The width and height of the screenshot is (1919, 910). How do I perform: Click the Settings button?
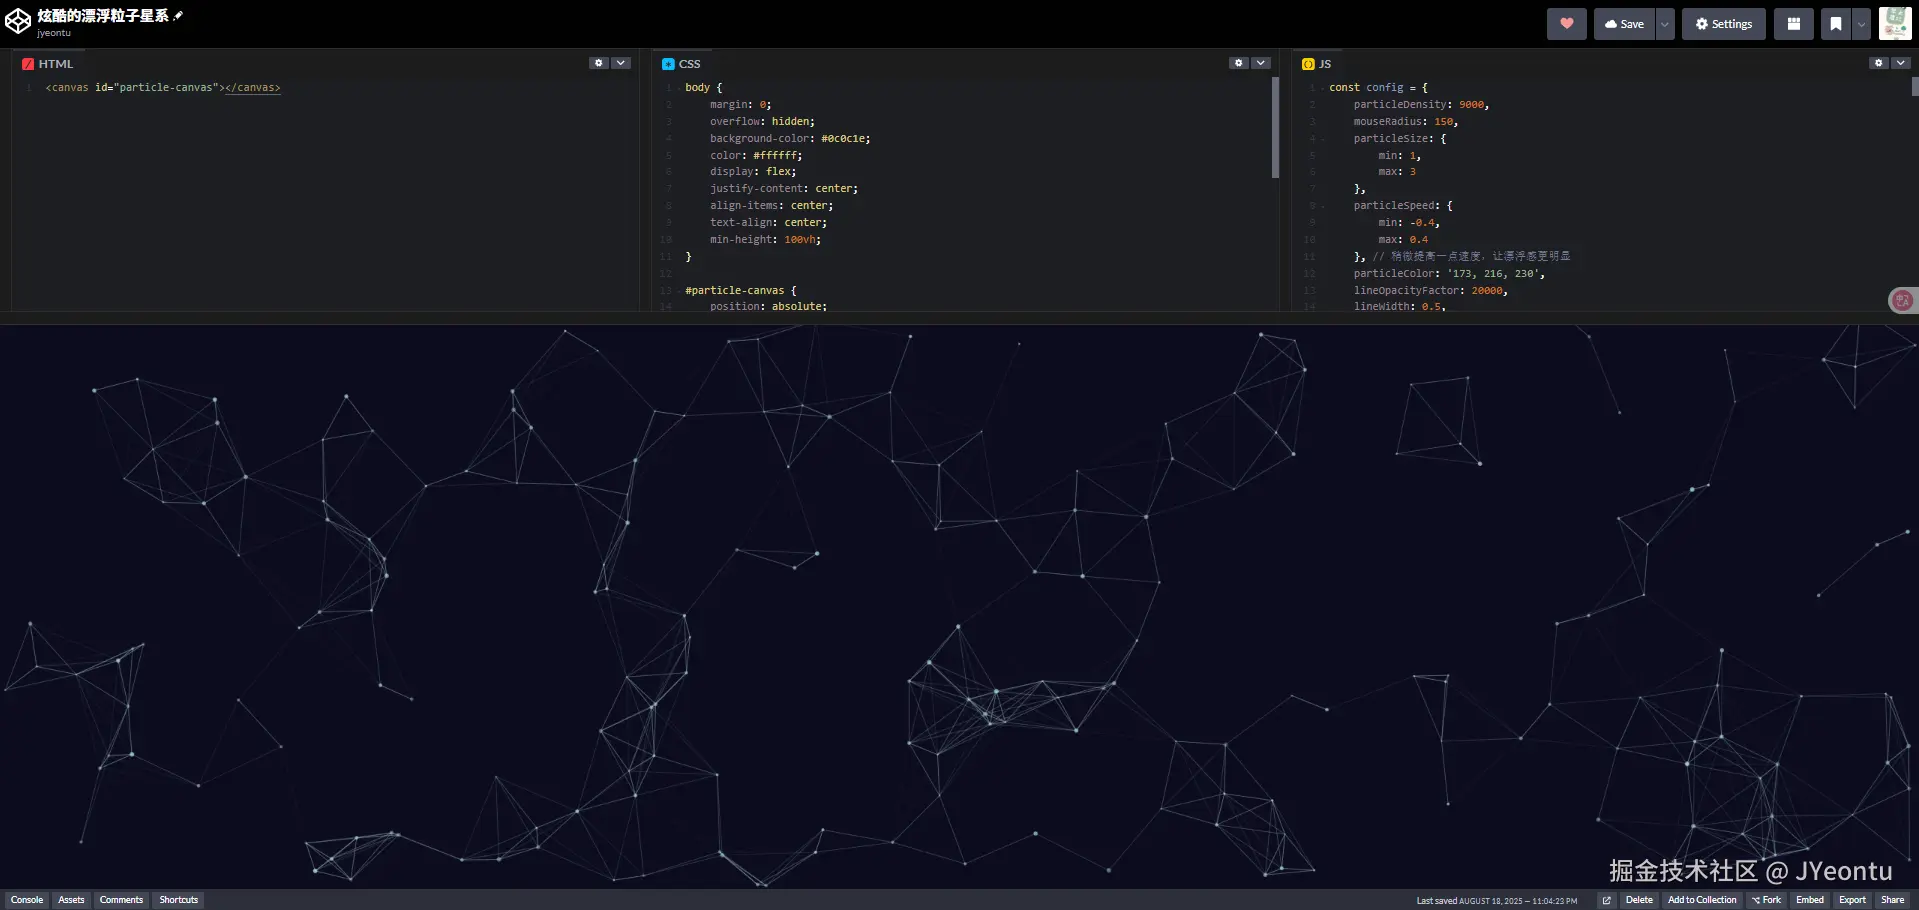coord(1723,24)
